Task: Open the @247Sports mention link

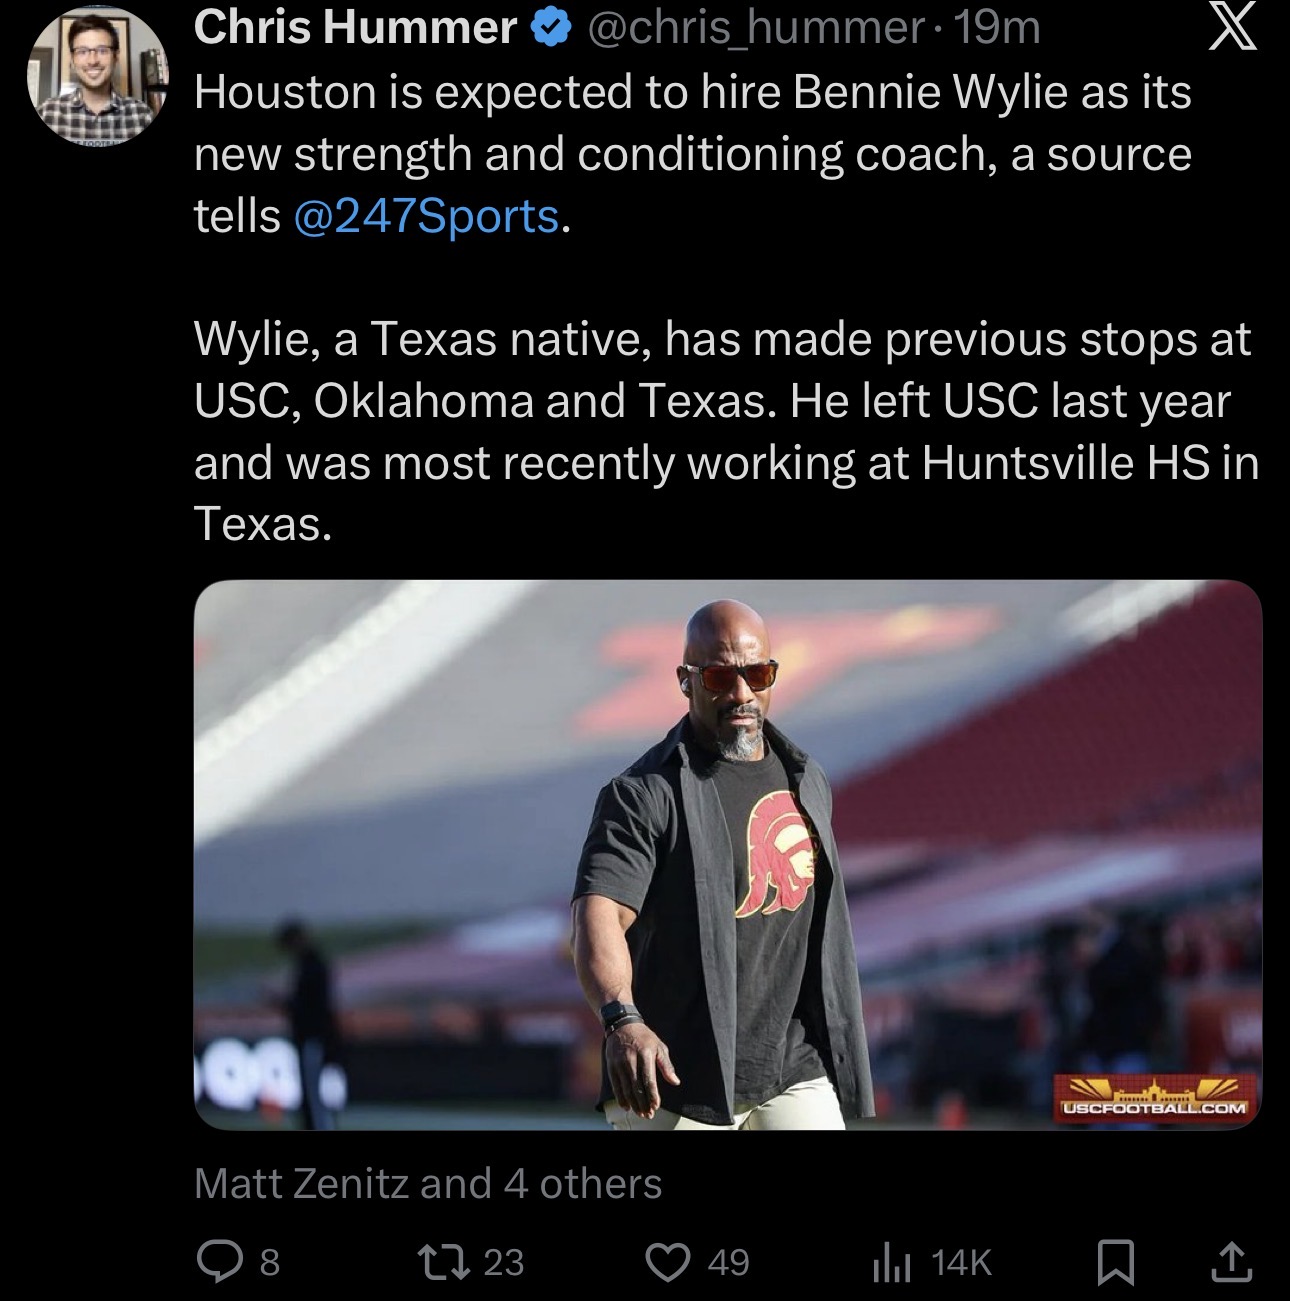Action: (426, 216)
